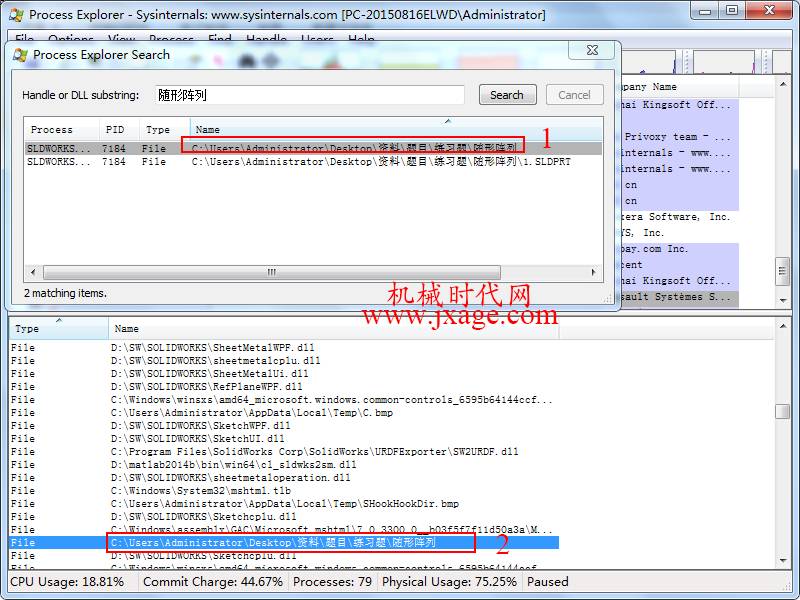Open the Find menu
Screen dimensions: 800x600
[220, 38]
